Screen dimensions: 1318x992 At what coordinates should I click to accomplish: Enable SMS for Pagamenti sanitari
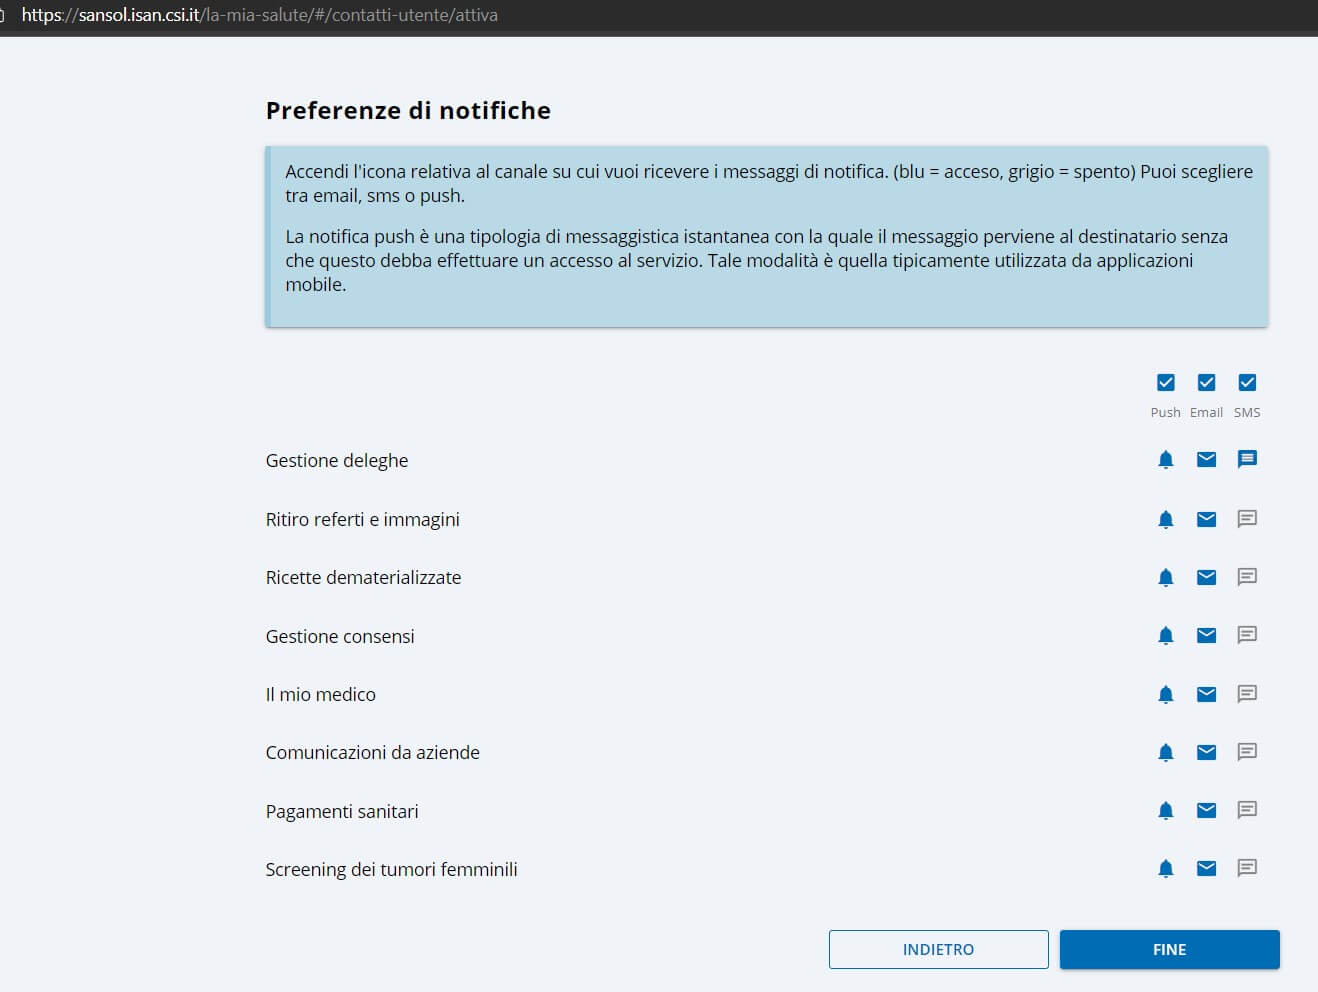(1246, 811)
